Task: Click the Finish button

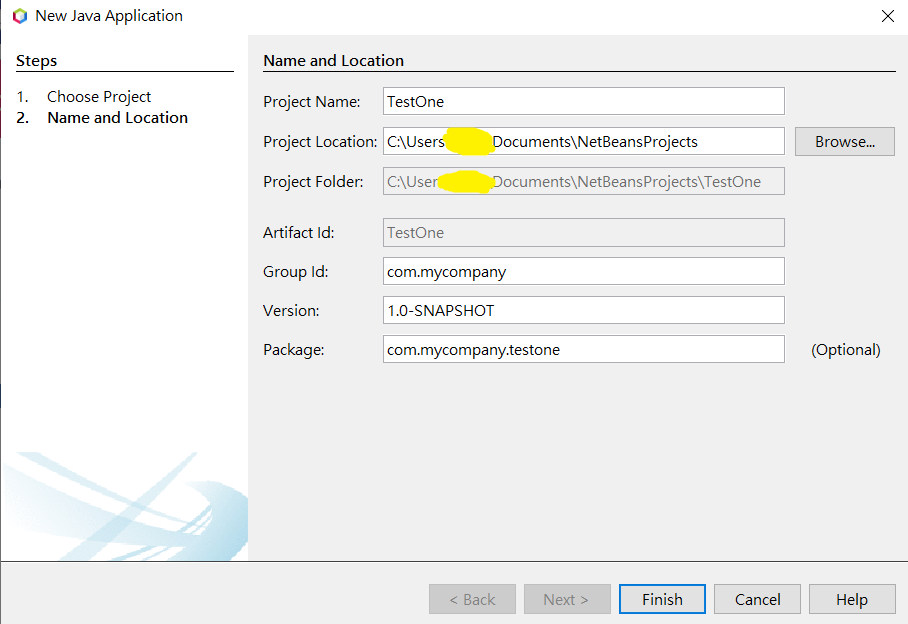Action: pos(662,599)
